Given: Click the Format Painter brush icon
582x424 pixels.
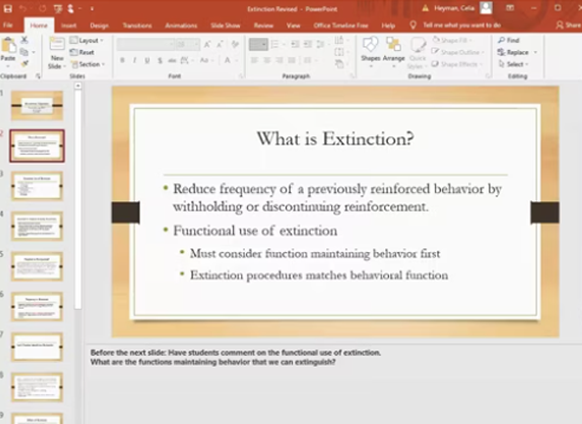Looking at the screenshot, I should pos(24,64).
